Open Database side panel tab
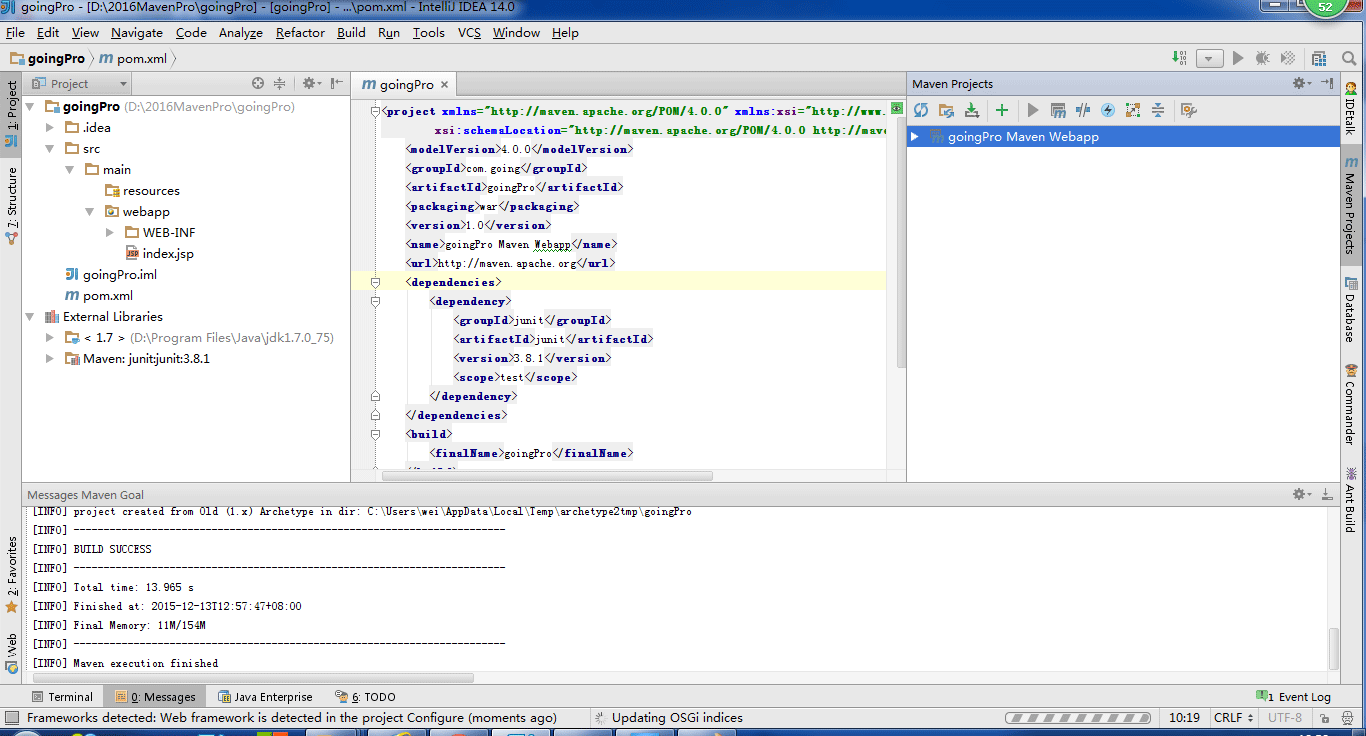1366x736 pixels. pos(1350,310)
